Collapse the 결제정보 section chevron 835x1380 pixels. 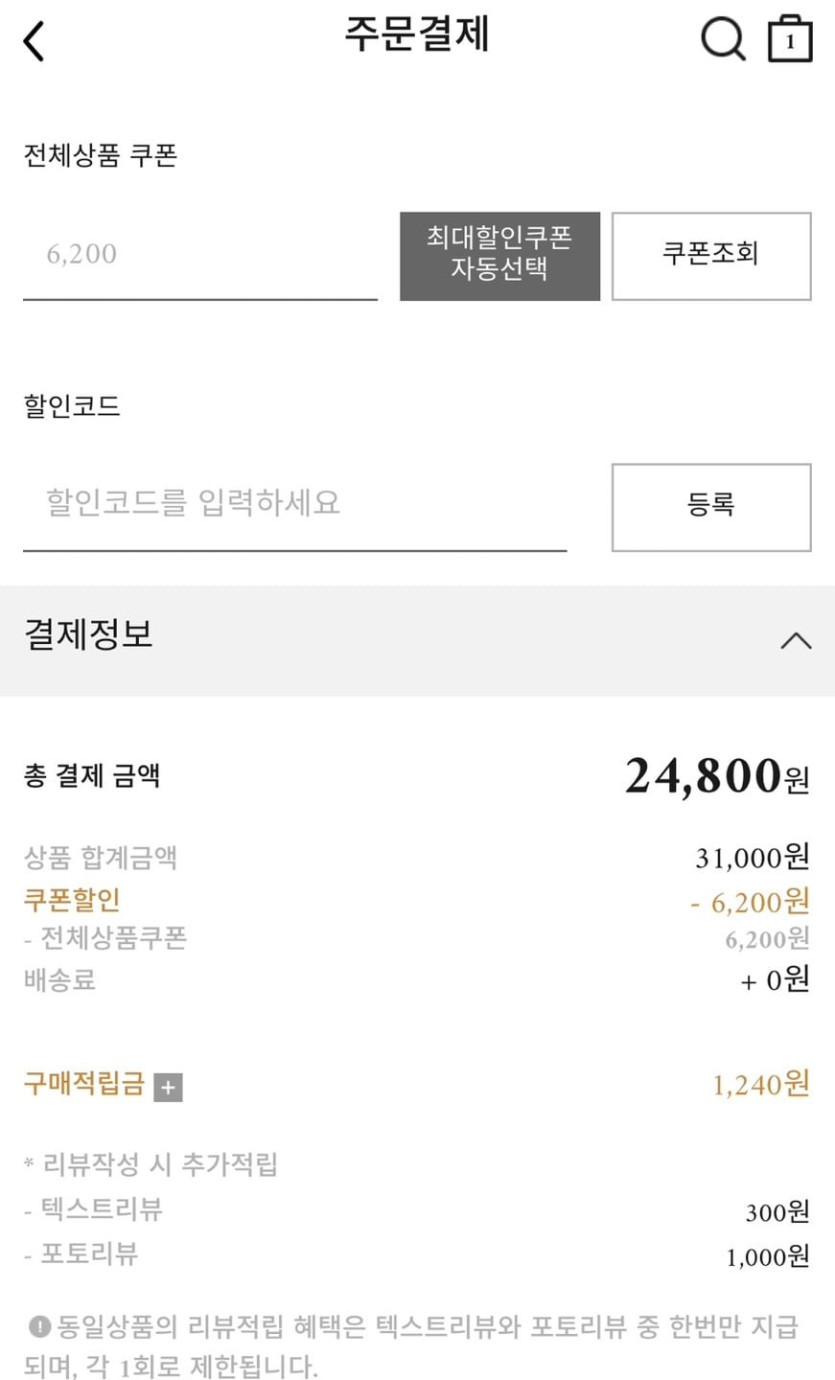pos(796,641)
